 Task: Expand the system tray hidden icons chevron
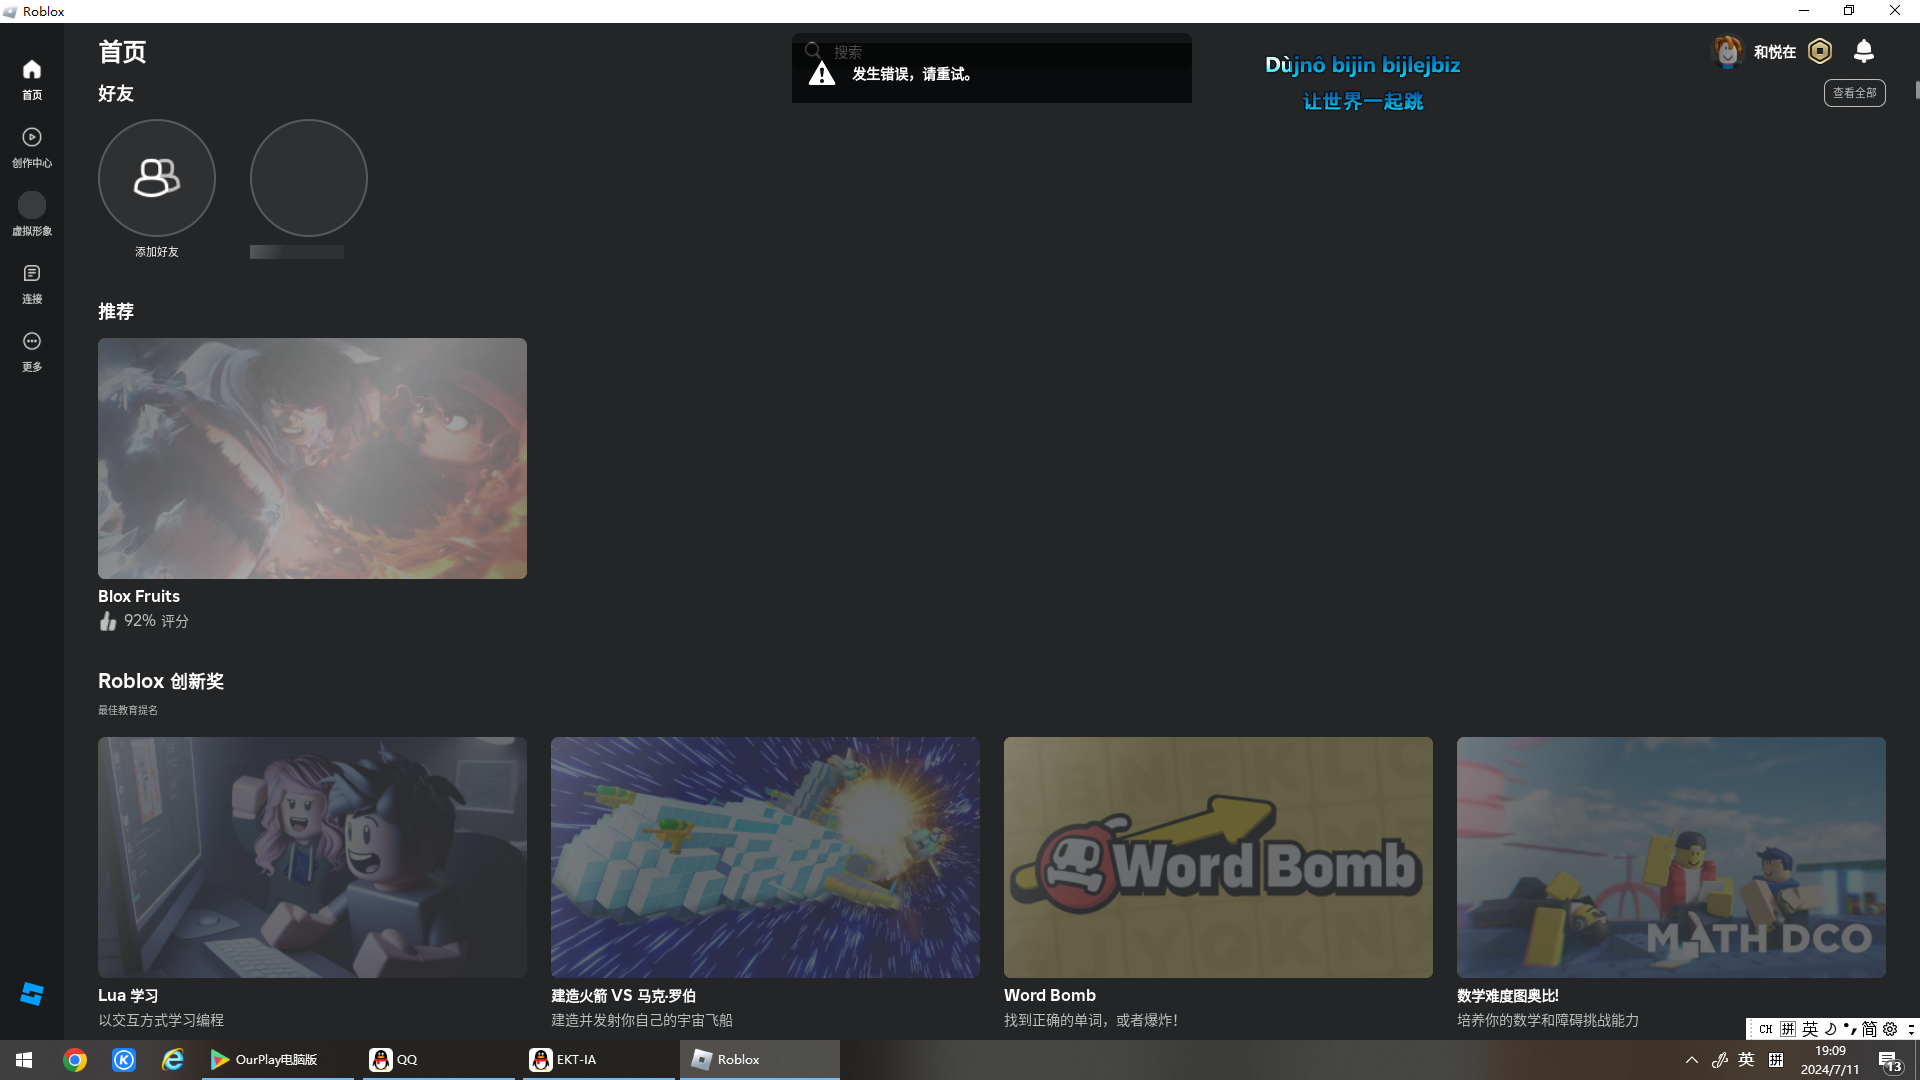(1692, 1060)
